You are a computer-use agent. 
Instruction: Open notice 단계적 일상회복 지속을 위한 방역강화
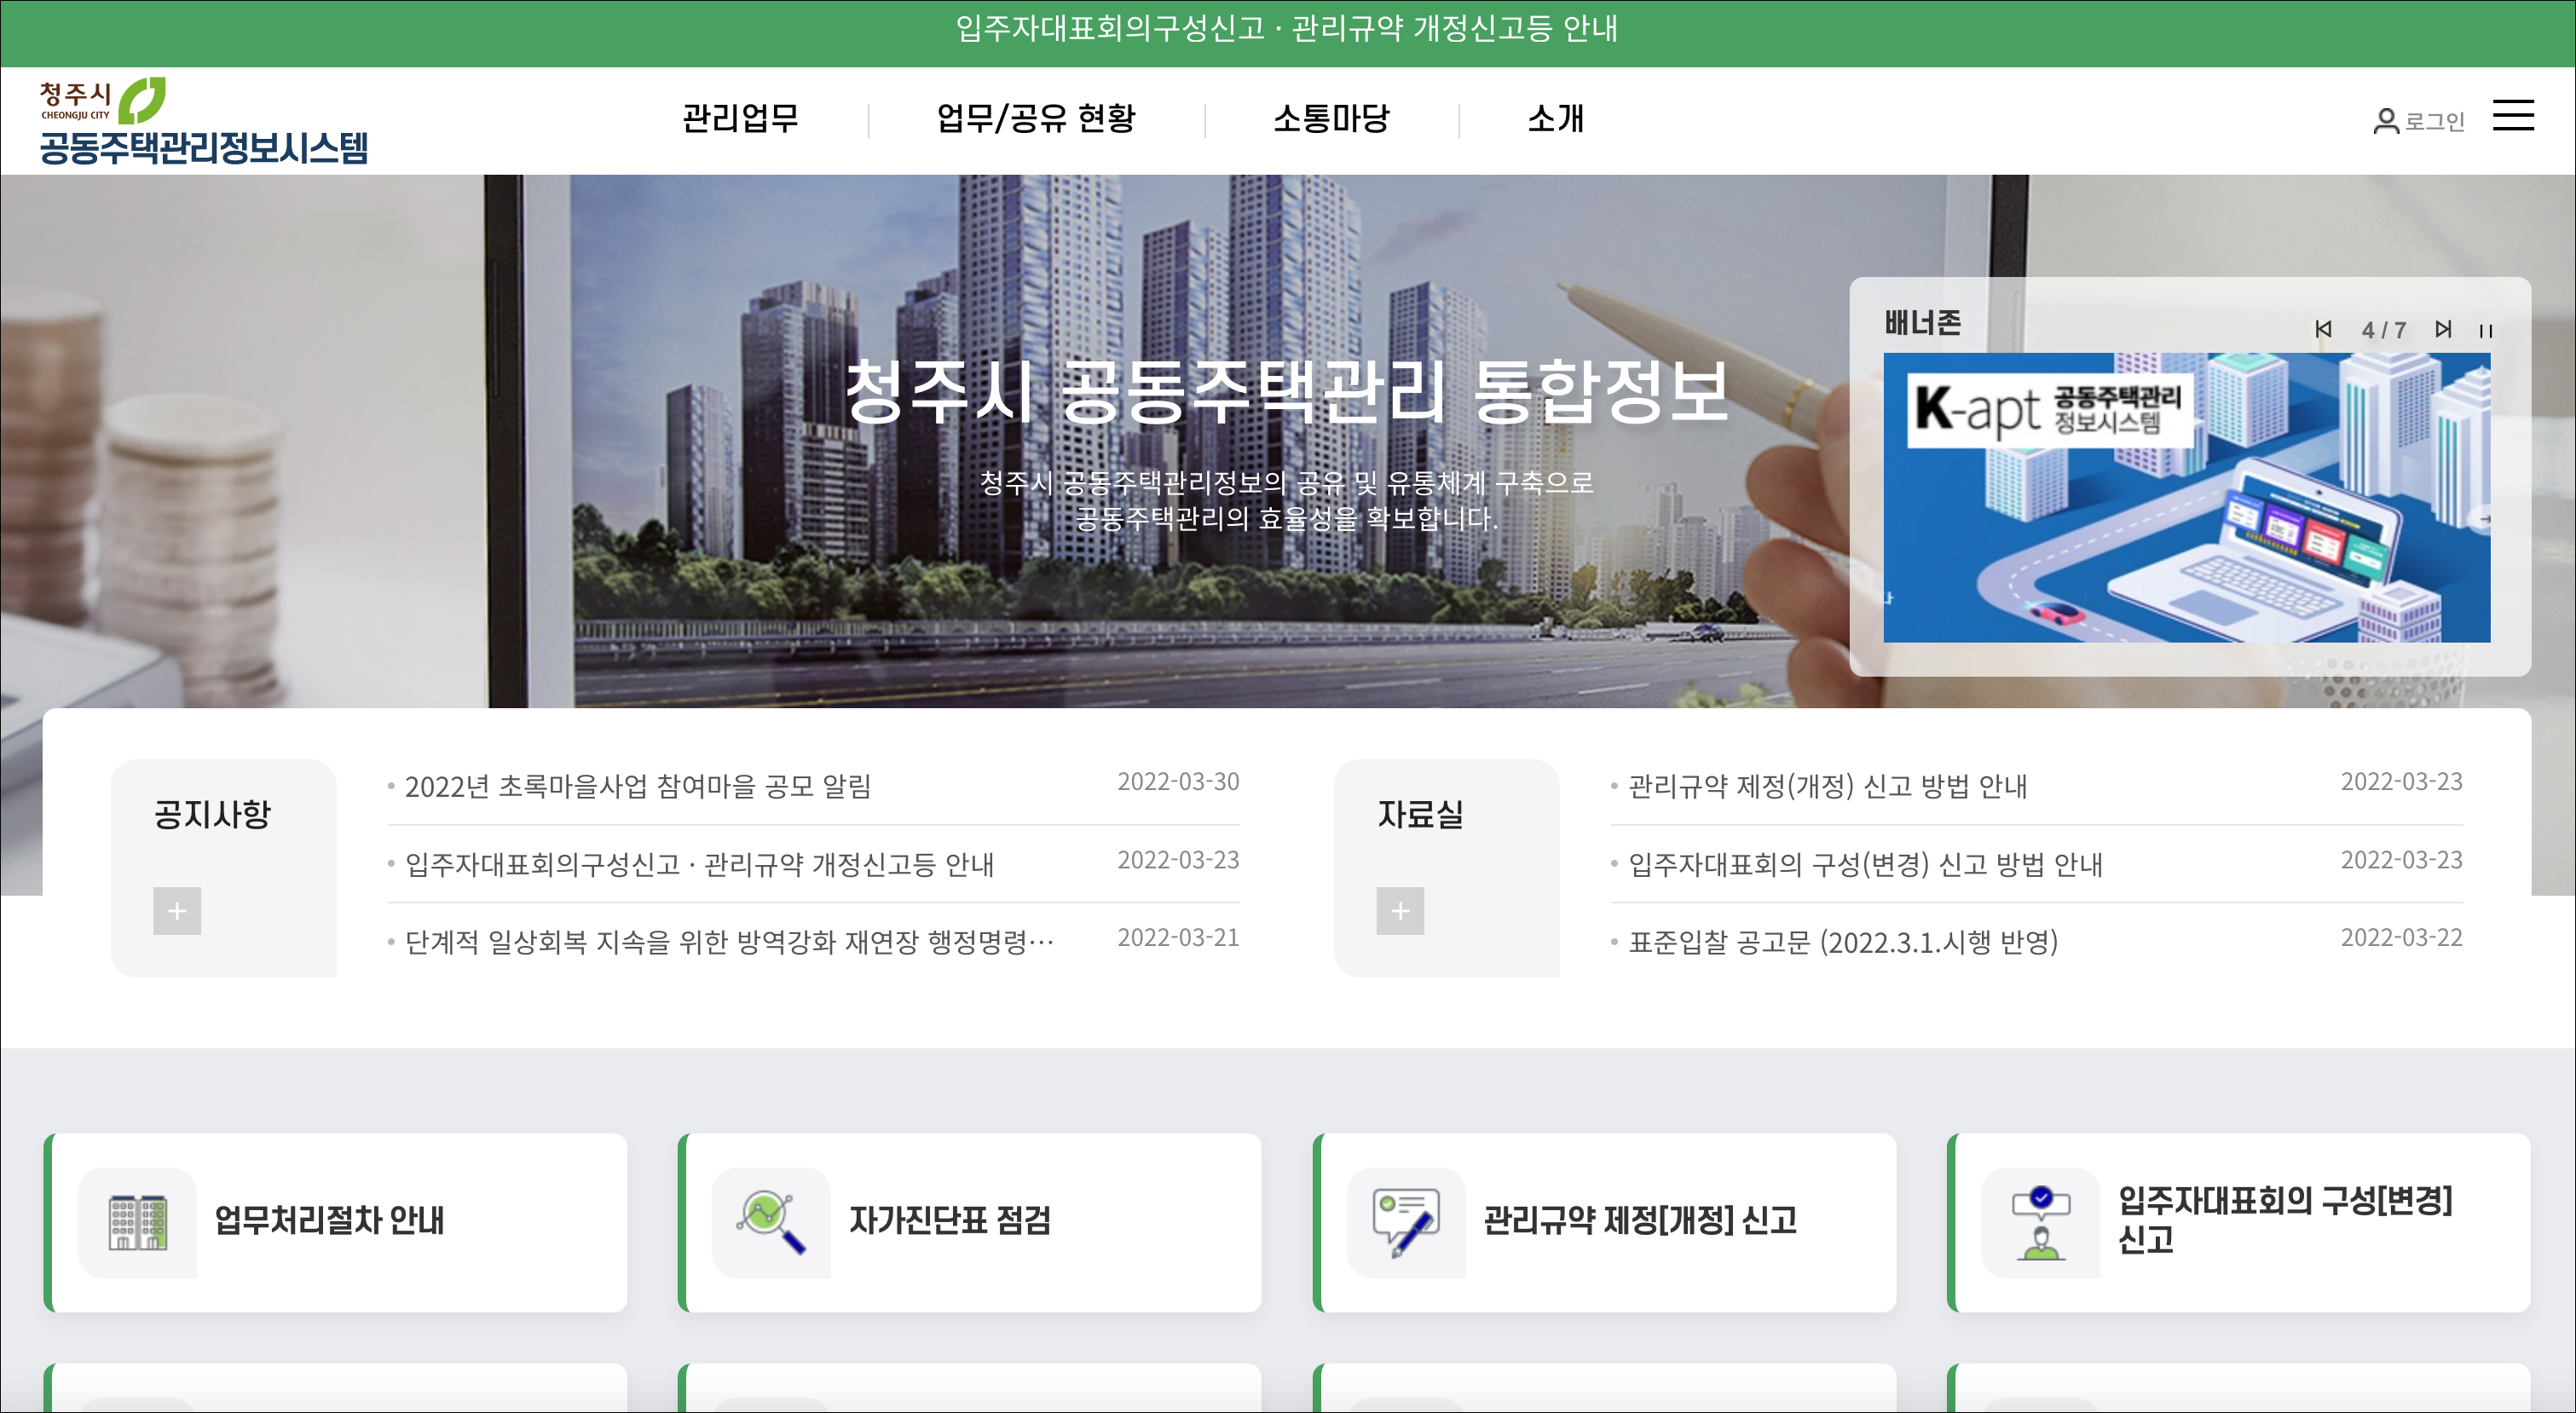(x=729, y=942)
